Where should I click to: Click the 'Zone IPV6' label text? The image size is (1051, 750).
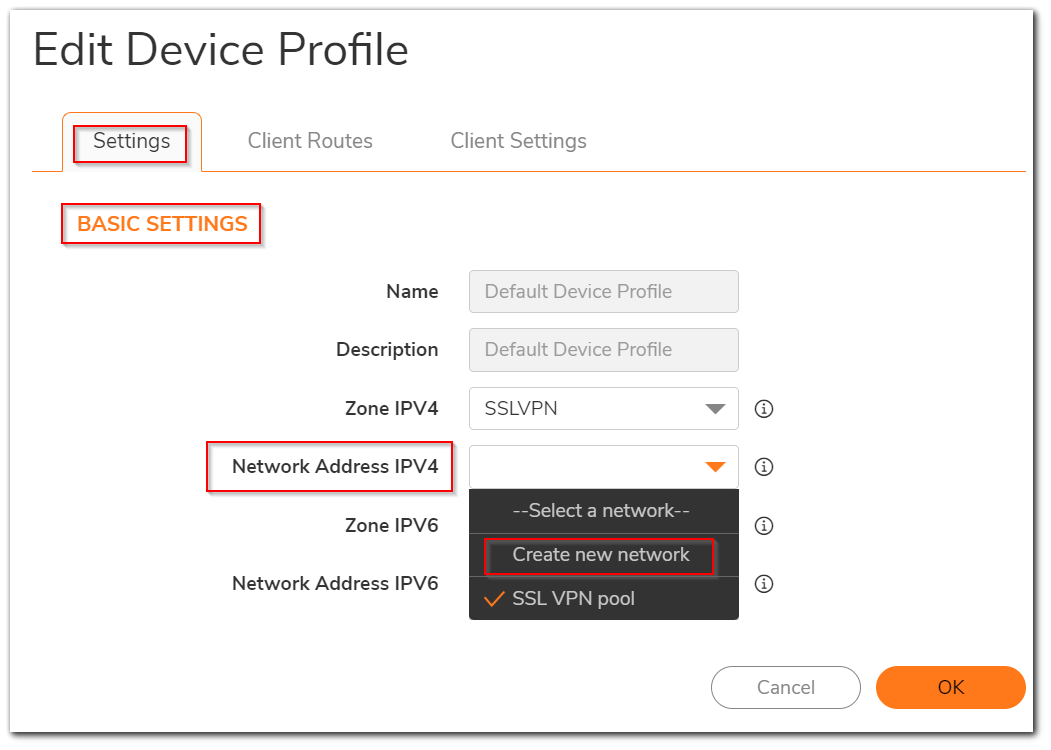pyautogui.click(x=391, y=526)
